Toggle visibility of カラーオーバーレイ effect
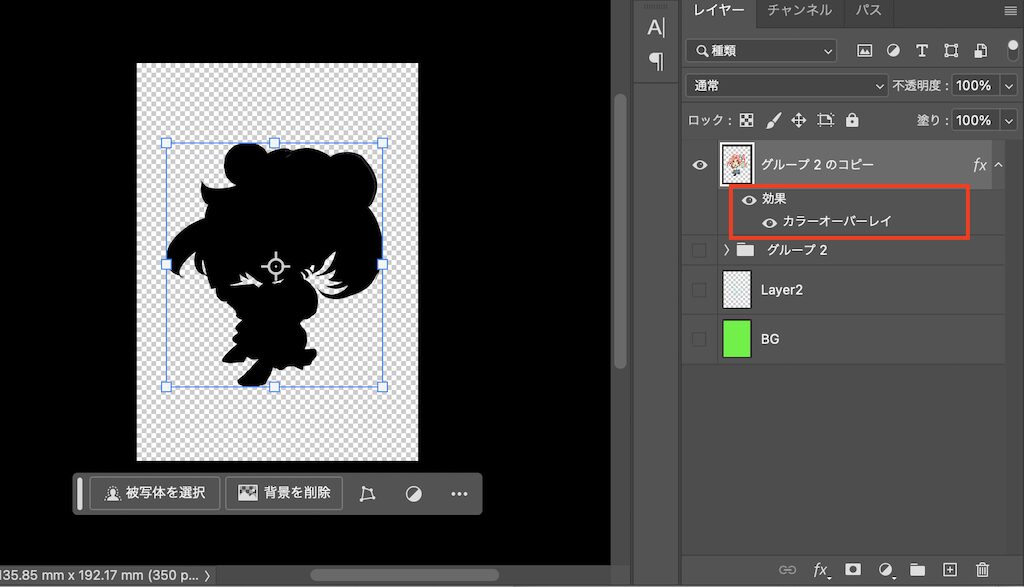The image size is (1024, 587). click(769, 223)
